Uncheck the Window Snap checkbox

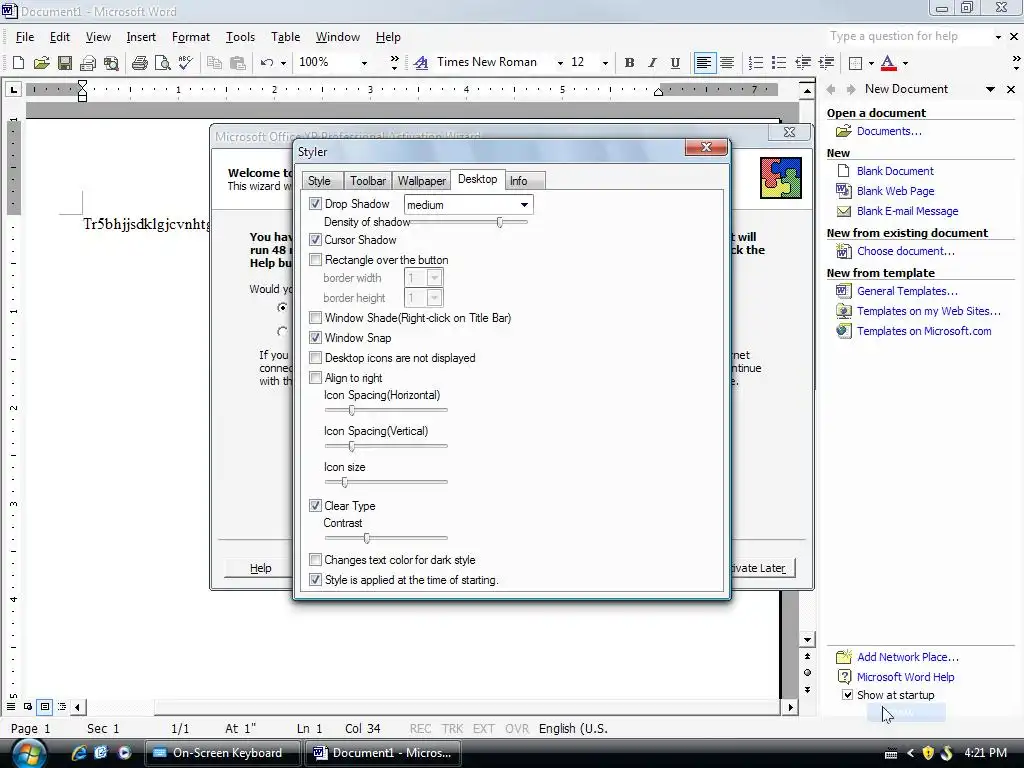click(315, 338)
